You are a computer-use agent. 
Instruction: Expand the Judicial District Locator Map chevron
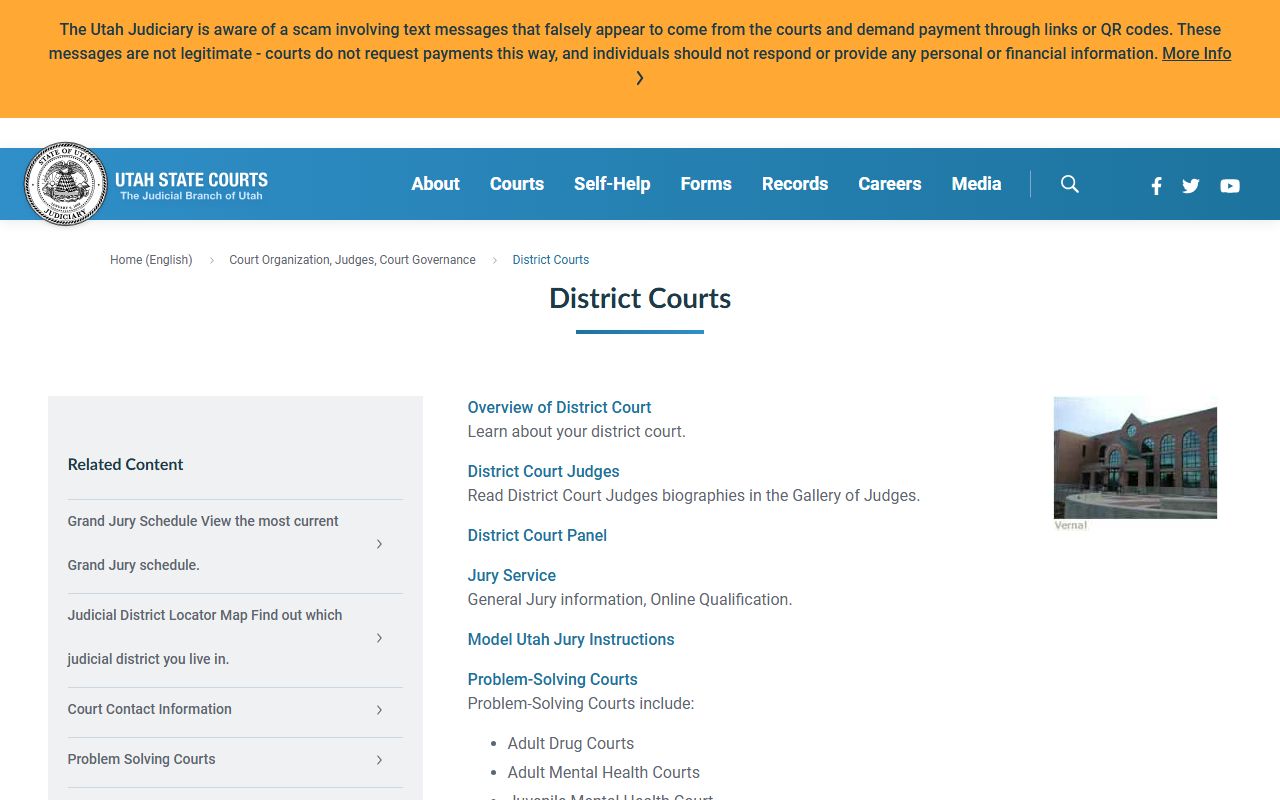pos(379,638)
